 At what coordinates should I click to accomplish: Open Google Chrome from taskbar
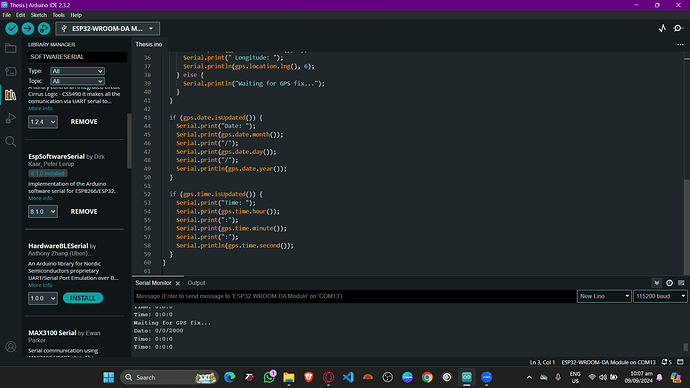point(427,377)
